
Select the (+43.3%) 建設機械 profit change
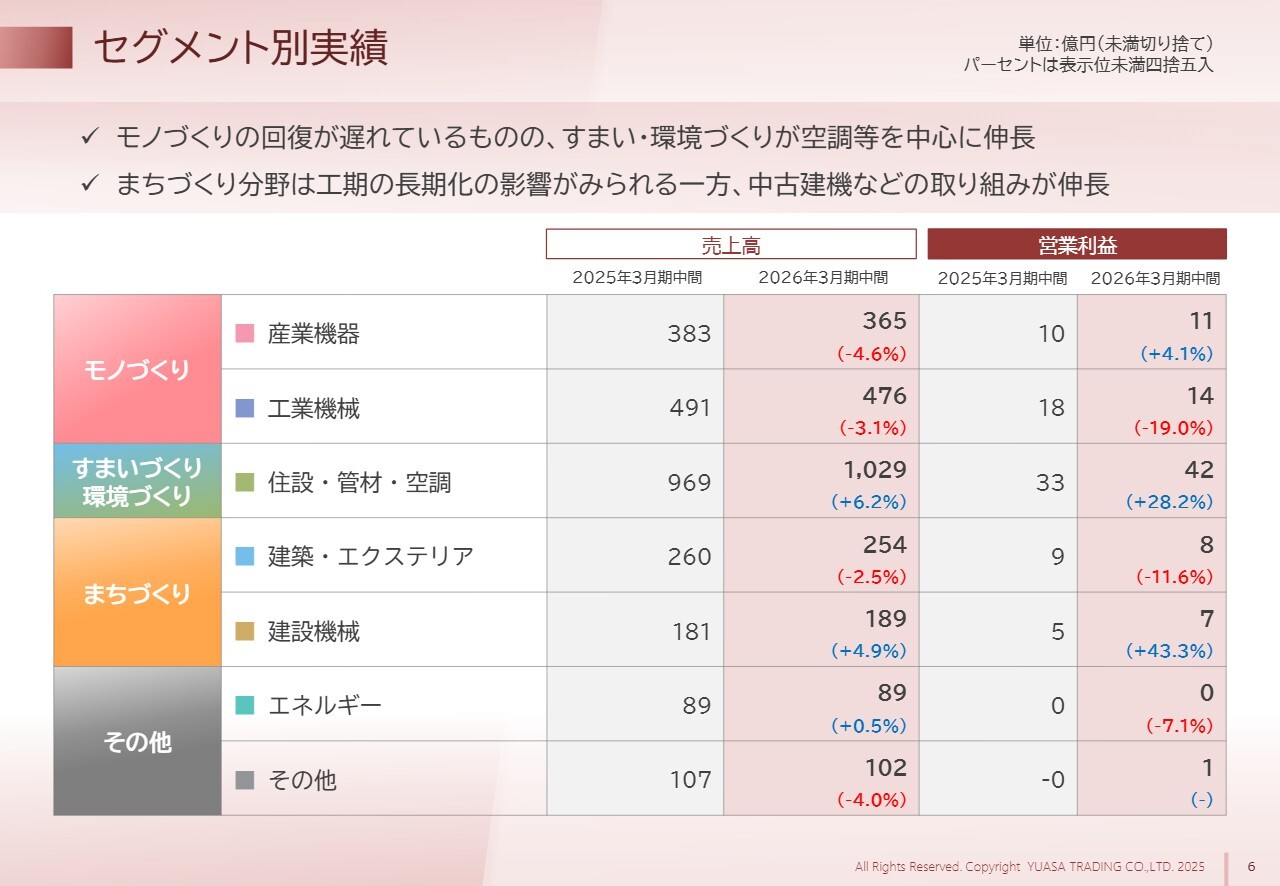[x=1169, y=651]
